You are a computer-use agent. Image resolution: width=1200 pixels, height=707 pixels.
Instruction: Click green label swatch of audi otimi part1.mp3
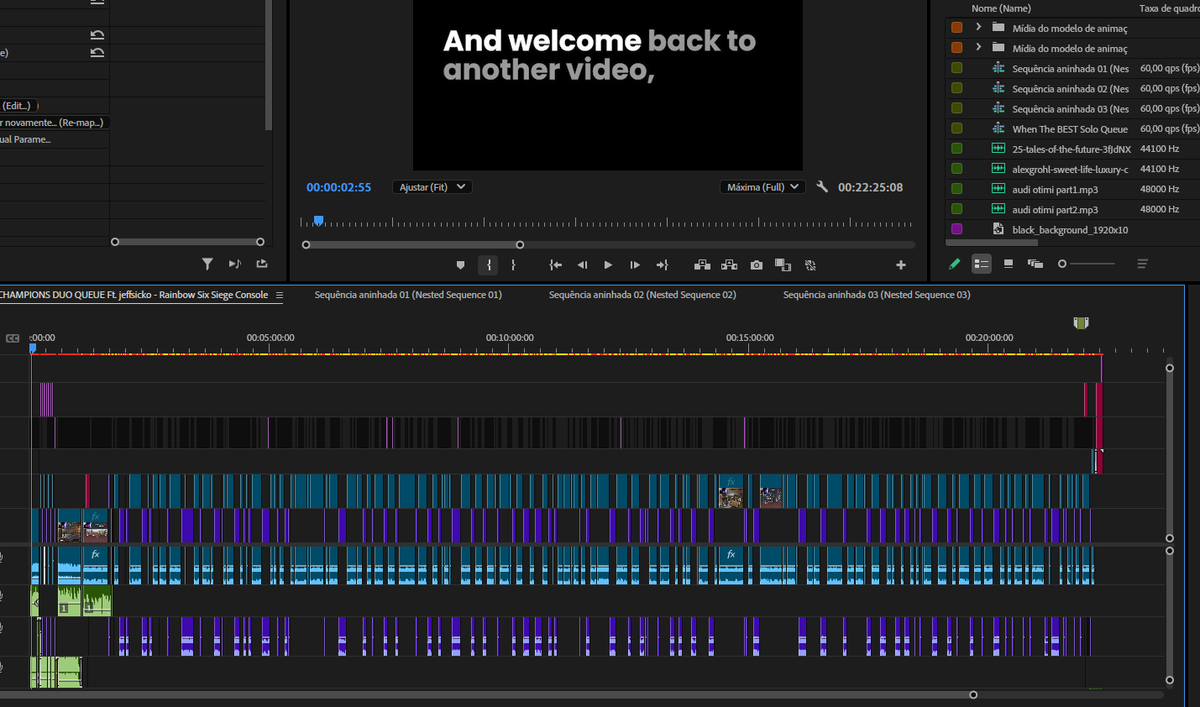[957, 189]
